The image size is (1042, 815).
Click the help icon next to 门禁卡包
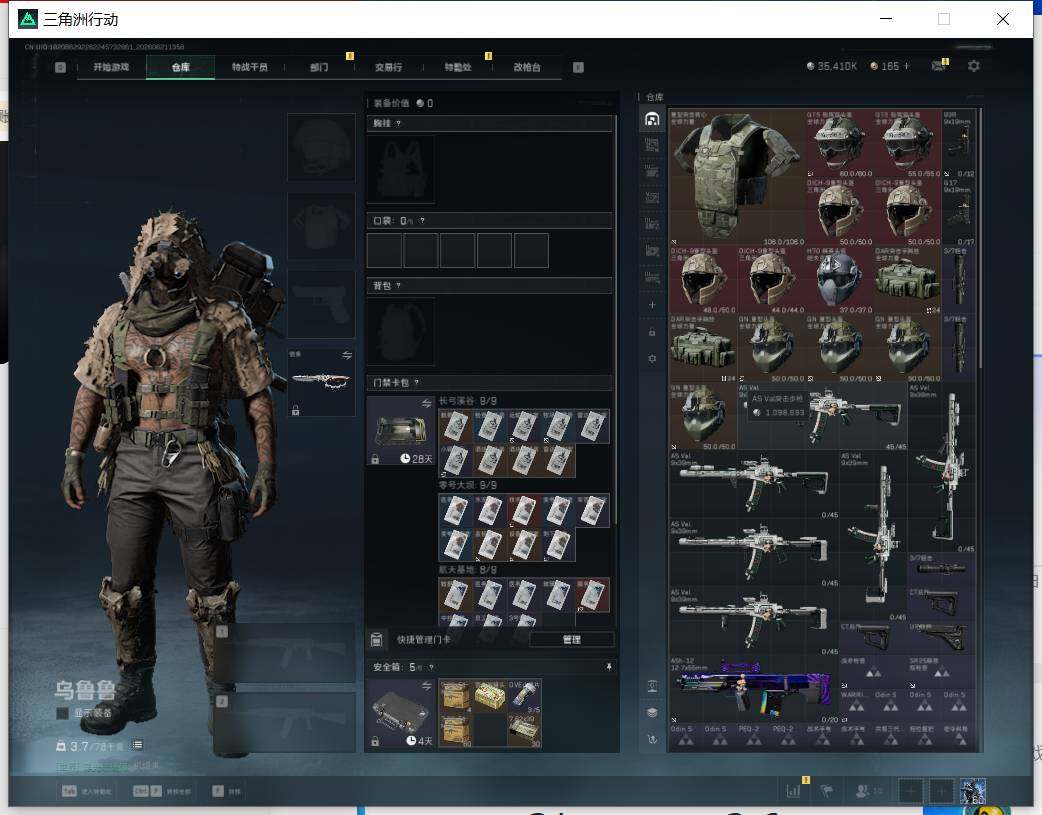pos(417,382)
